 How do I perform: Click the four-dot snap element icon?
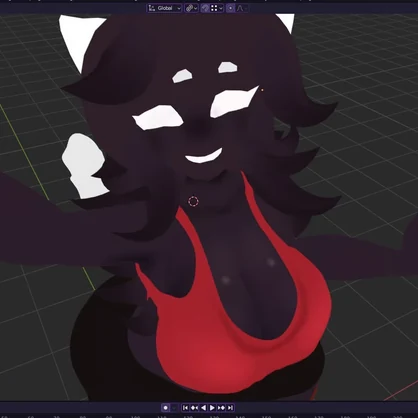click(x=214, y=8)
